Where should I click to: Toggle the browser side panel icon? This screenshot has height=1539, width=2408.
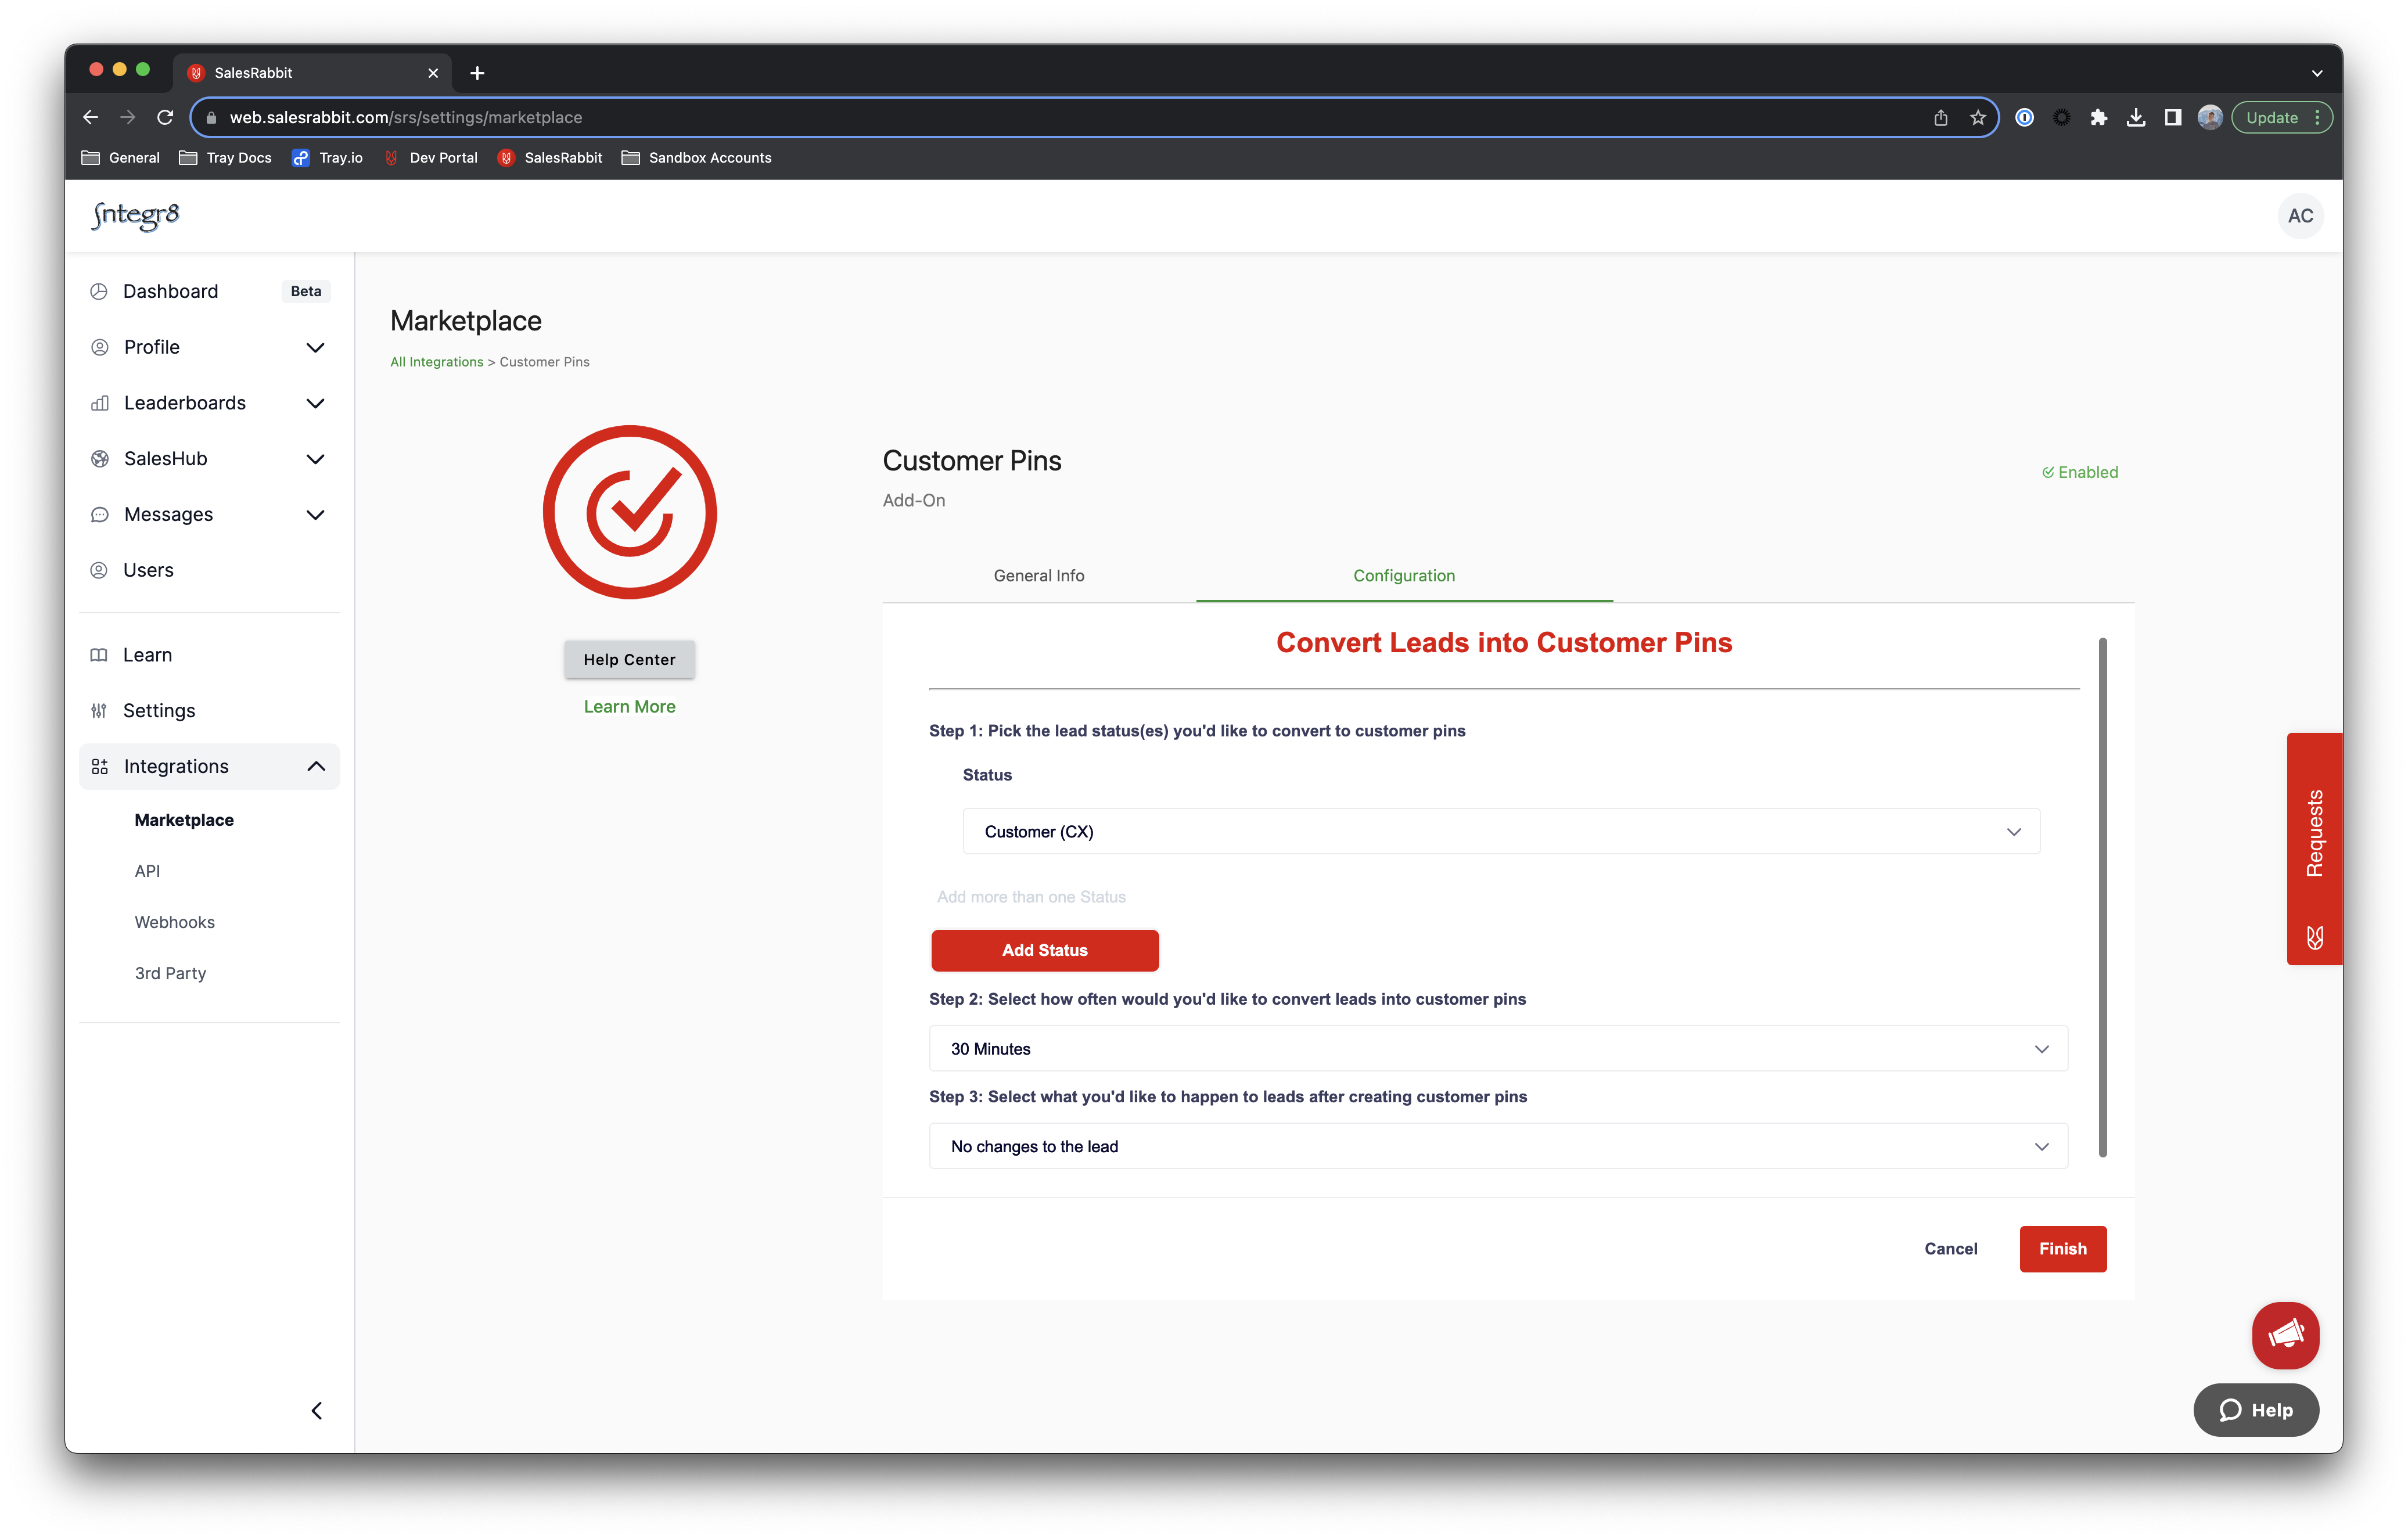[2172, 117]
